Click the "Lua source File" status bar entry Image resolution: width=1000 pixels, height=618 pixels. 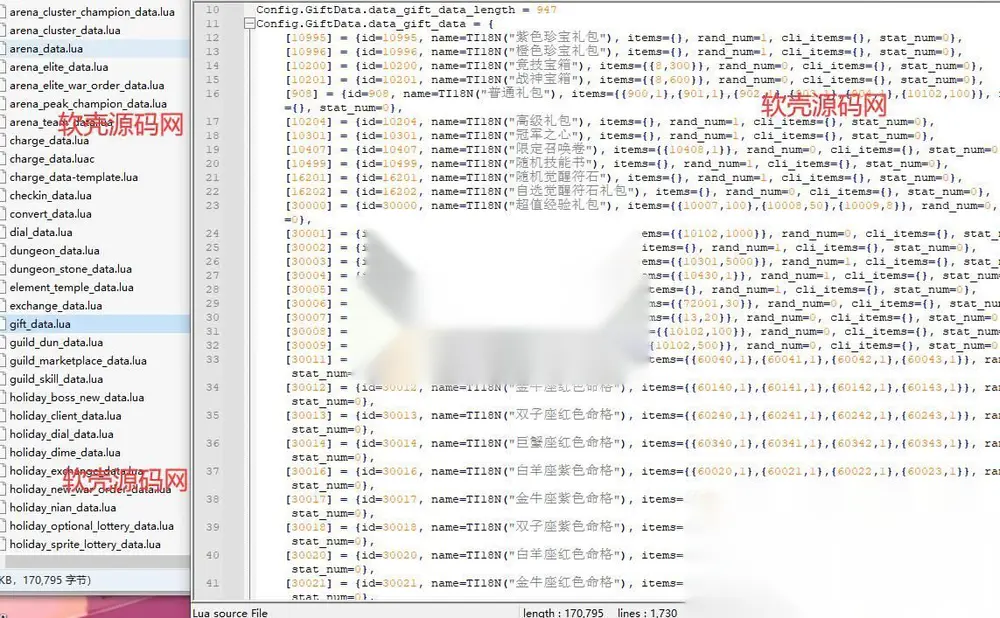[x=230, y=613]
